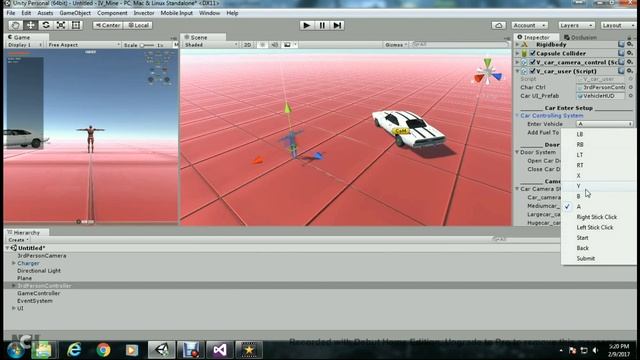Open the Assets menu
640x360 pixels.
click(45, 13)
